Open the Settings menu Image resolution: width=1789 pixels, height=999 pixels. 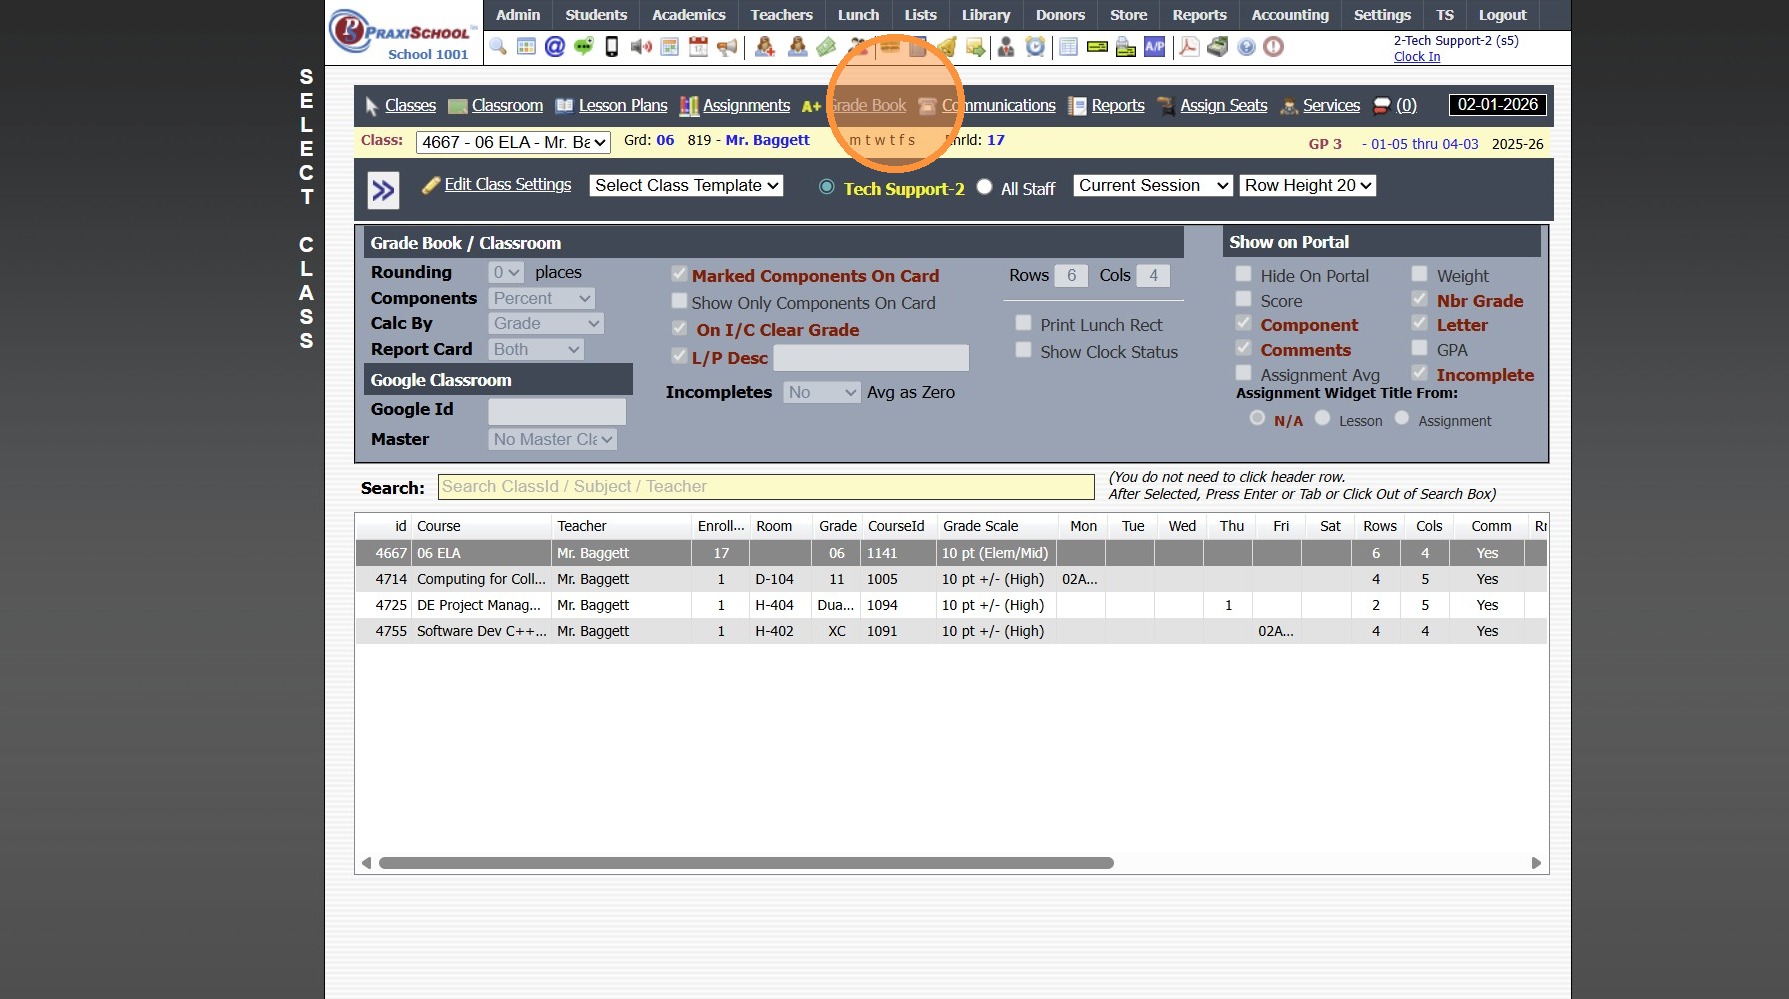(1382, 15)
